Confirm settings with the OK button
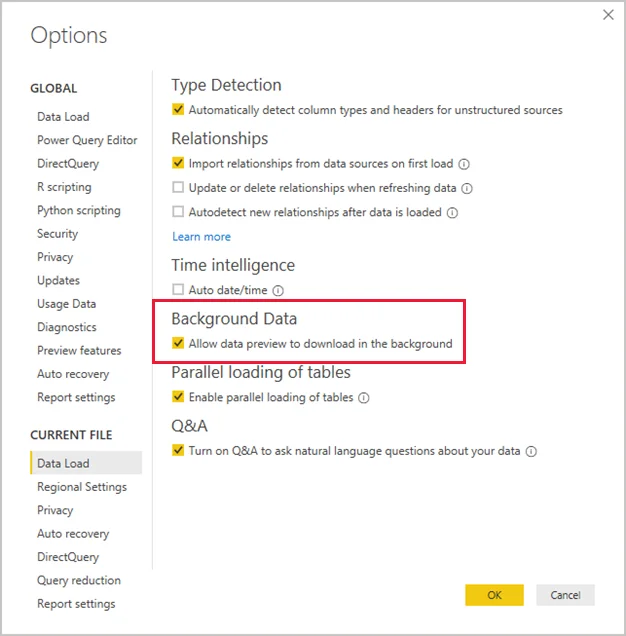This screenshot has width=626, height=636. pyautogui.click(x=494, y=595)
